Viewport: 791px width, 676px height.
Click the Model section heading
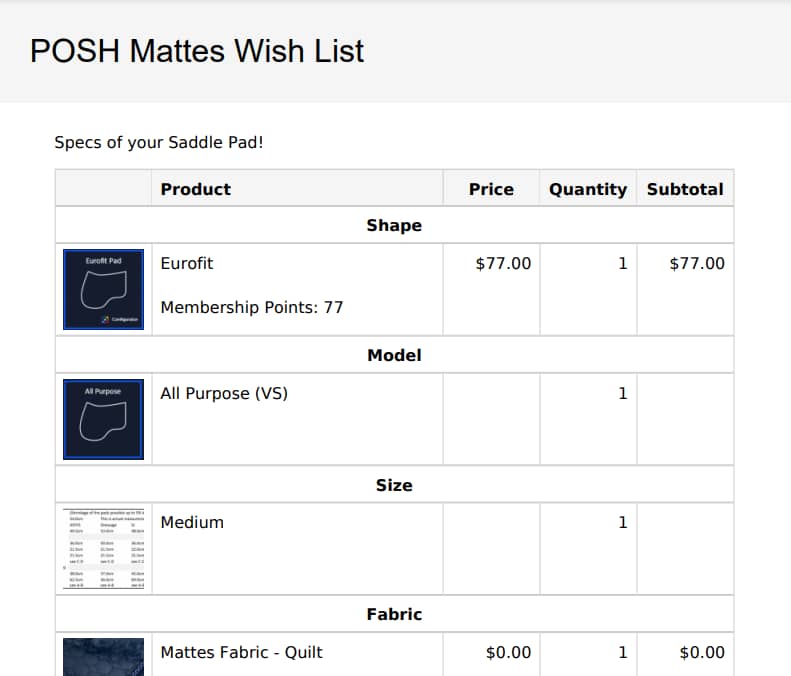pos(394,355)
